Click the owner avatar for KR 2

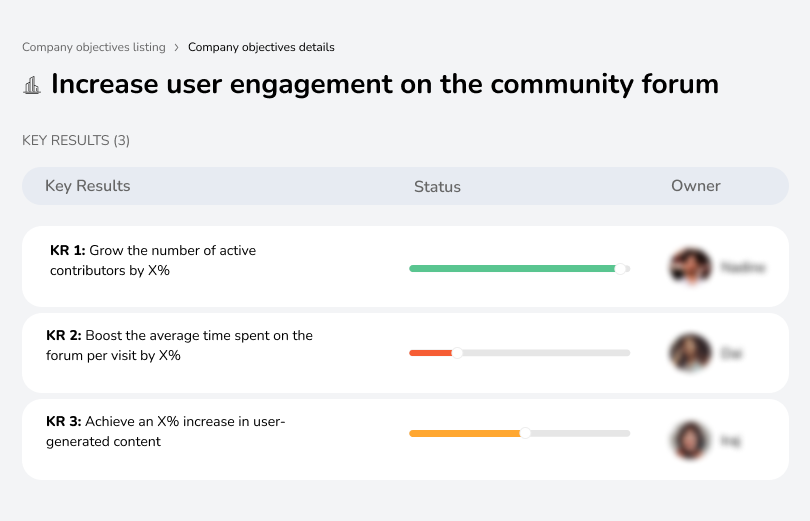pos(690,353)
